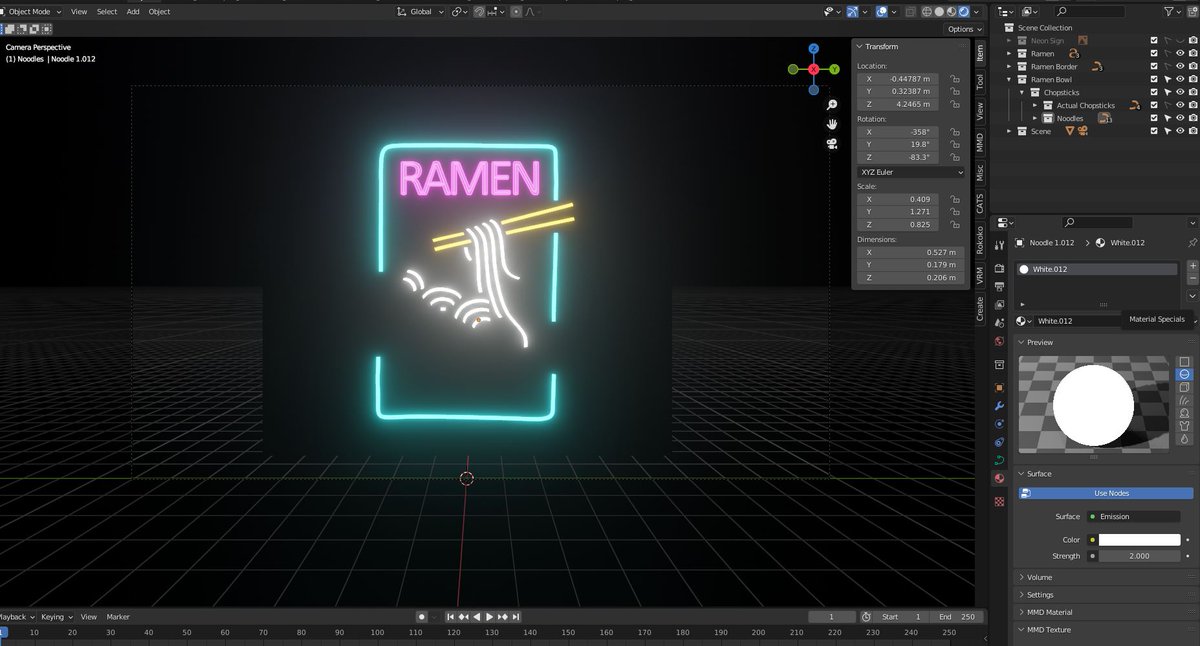The height and width of the screenshot is (646, 1200).
Task: Disable Scene collection in renders camera icon
Action: pos(1191,131)
